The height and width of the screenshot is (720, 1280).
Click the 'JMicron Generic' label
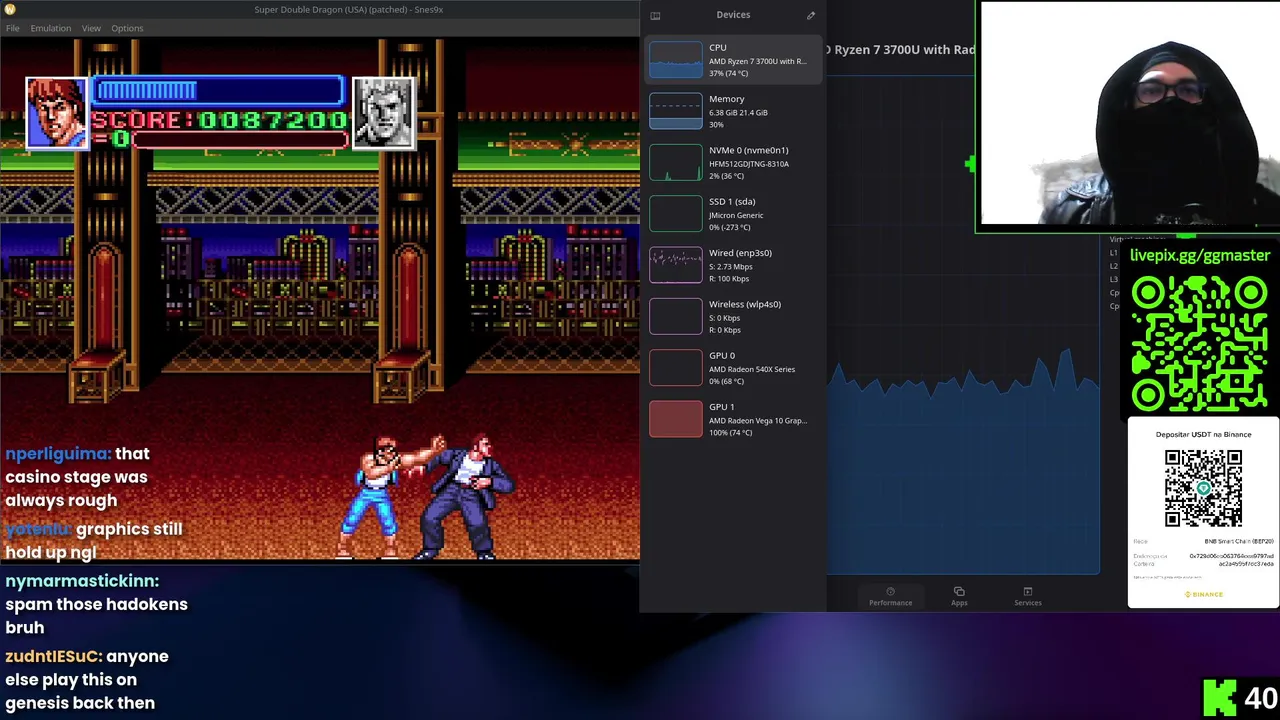(736, 215)
